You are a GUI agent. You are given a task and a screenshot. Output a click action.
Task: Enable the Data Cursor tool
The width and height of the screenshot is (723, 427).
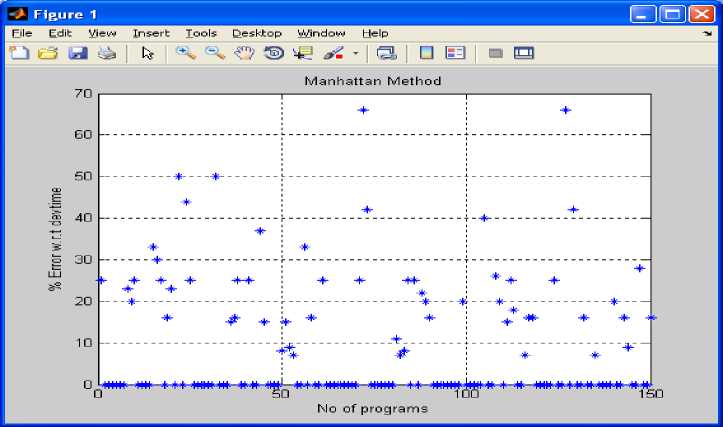click(x=302, y=53)
